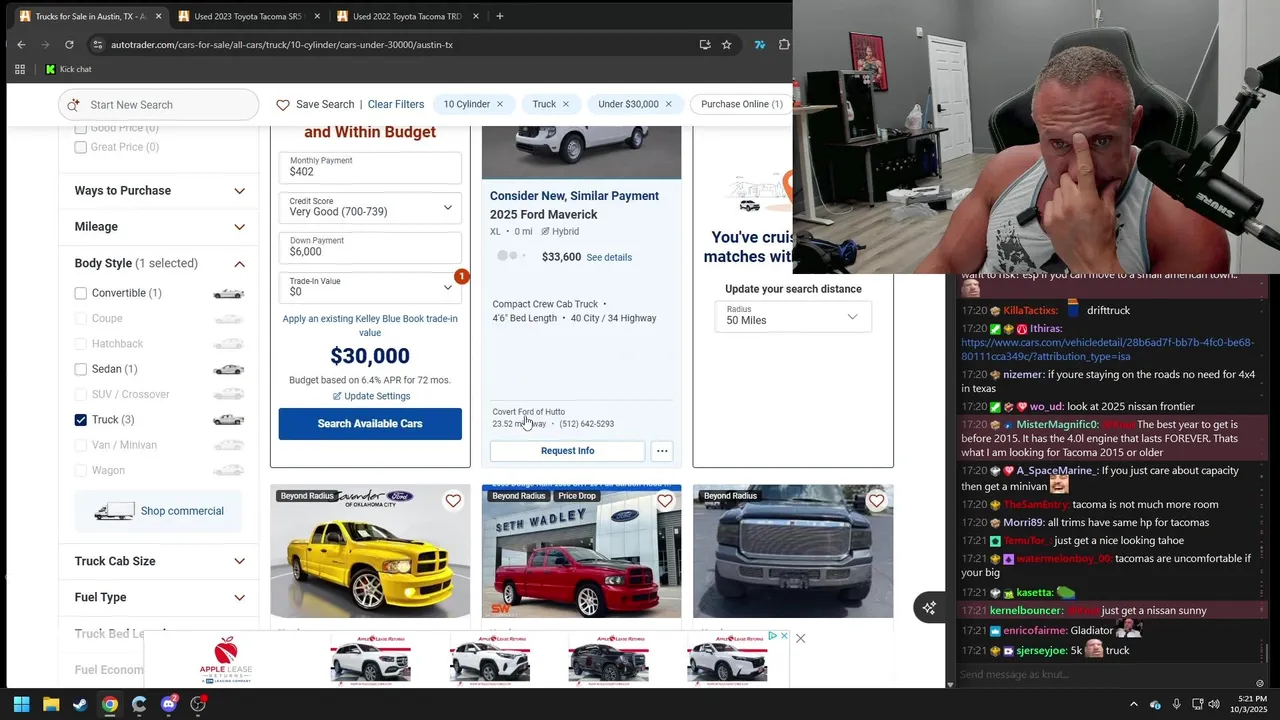Expand the Mileage filter section
Image resolution: width=1280 pixels, height=720 pixels.
tap(160, 227)
